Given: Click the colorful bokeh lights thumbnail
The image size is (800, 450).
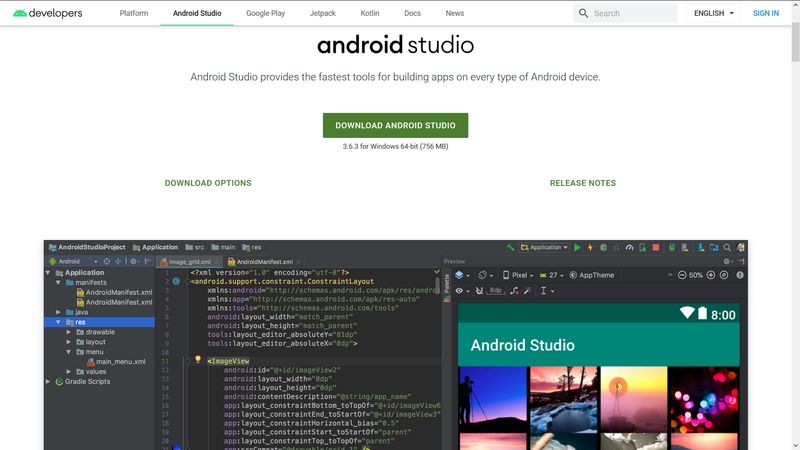Looking at the screenshot, I should [x=704, y=399].
